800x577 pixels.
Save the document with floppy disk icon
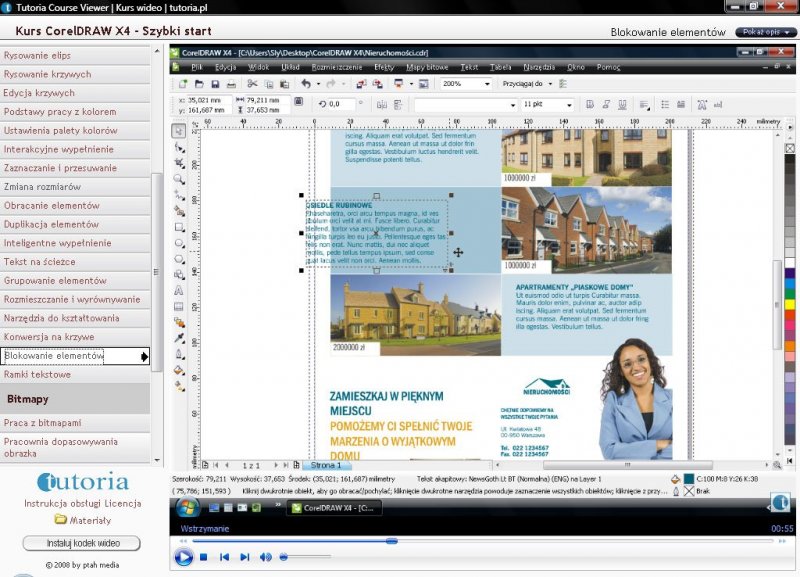215,84
